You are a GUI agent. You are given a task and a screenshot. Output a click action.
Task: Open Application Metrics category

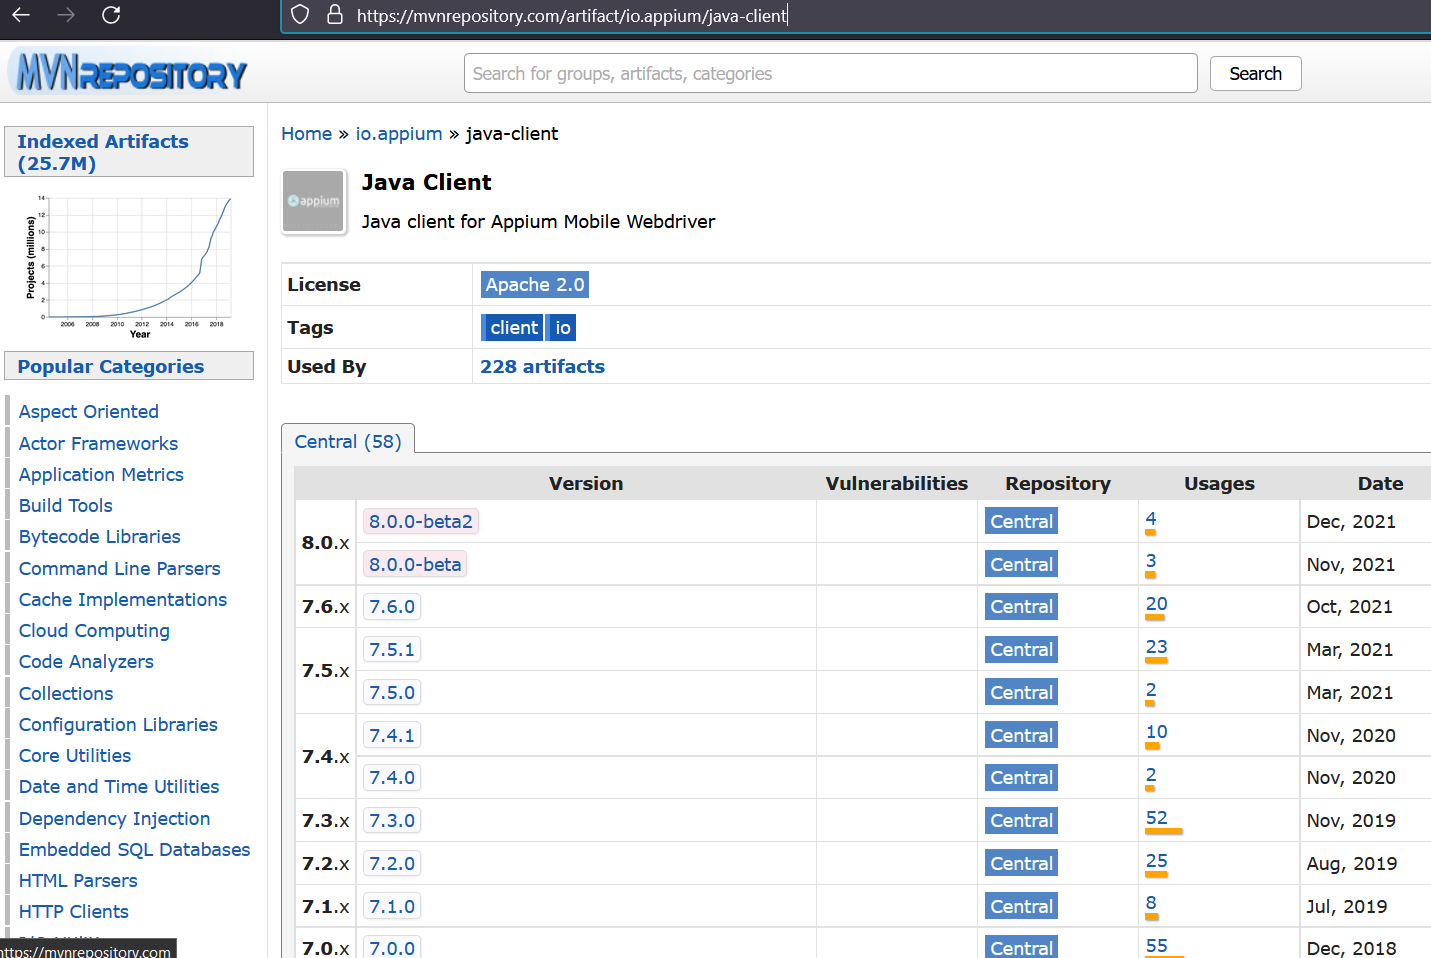click(101, 475)
